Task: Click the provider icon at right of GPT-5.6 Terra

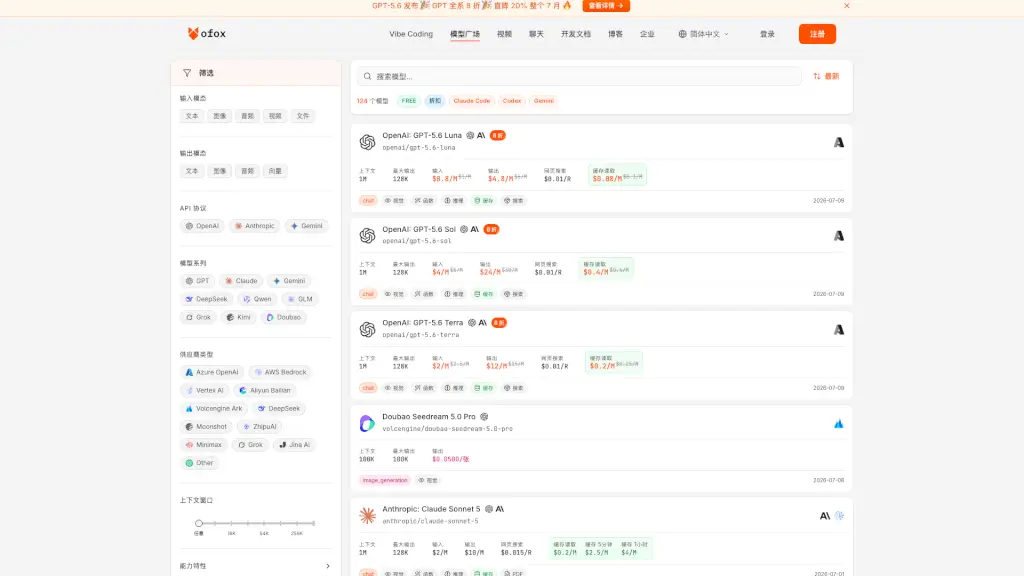Action: (839, 330)
